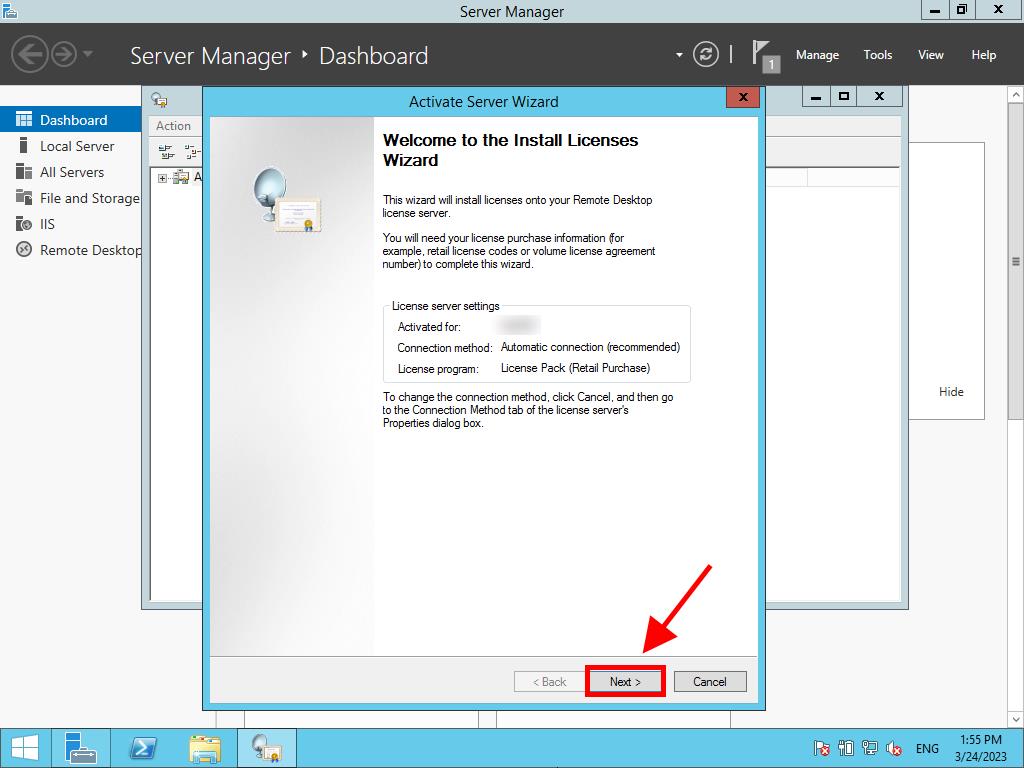The width and height of the screenshot is (1024, 768).
Task: Open the clock showing 1:55 PM
Action: [980, 748]
